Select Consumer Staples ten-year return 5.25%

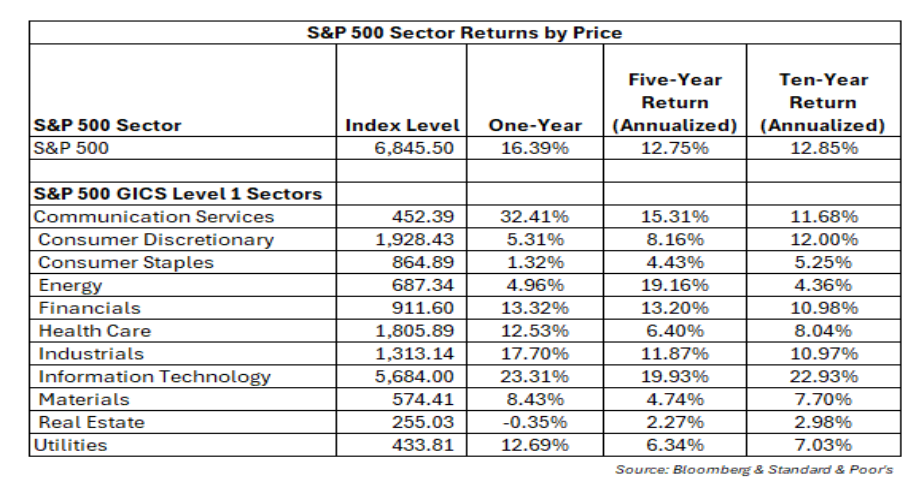point(822,262)
